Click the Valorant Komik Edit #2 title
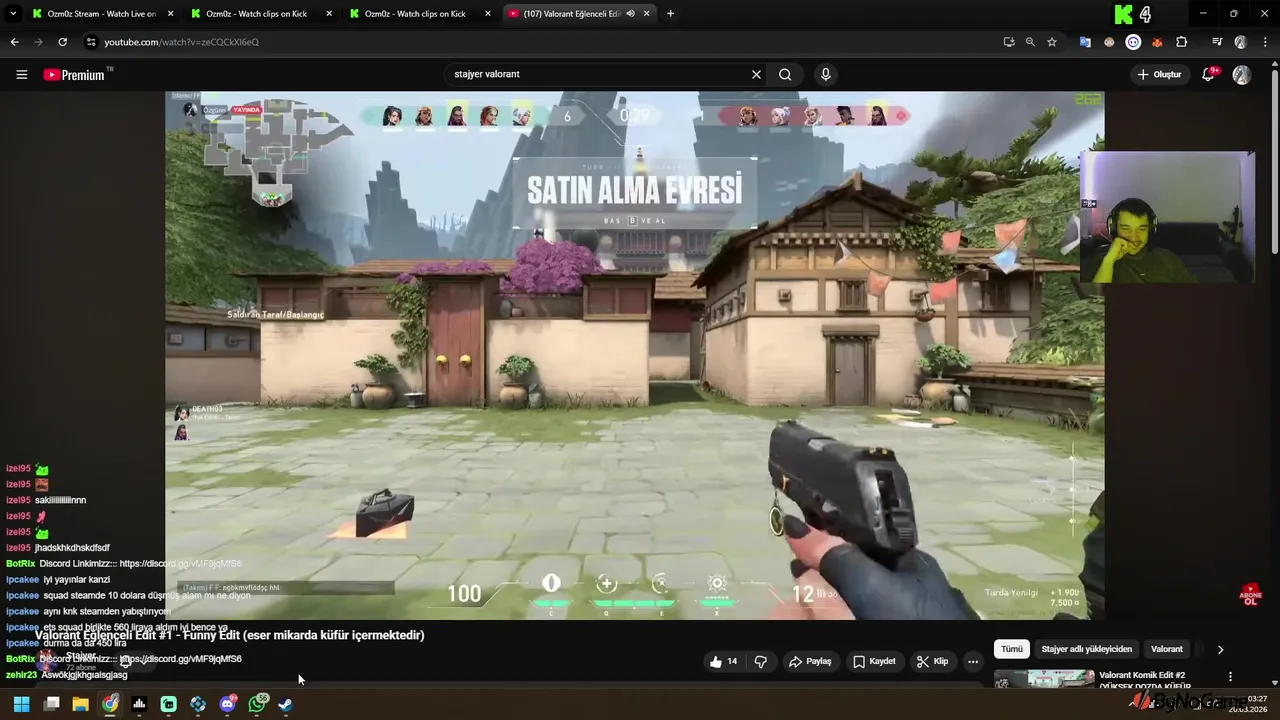1280x720 pixels. tap(1145, 680)
